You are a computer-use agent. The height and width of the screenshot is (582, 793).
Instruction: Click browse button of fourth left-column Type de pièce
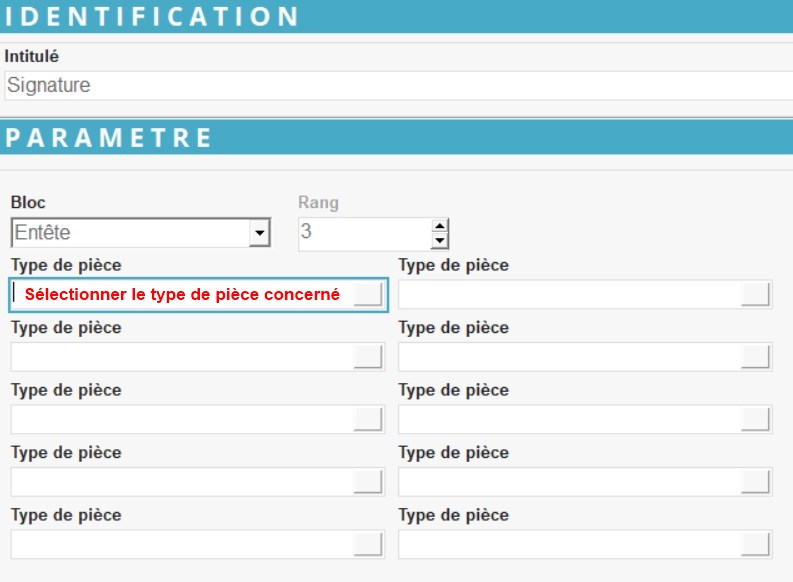tap(368, 482)
